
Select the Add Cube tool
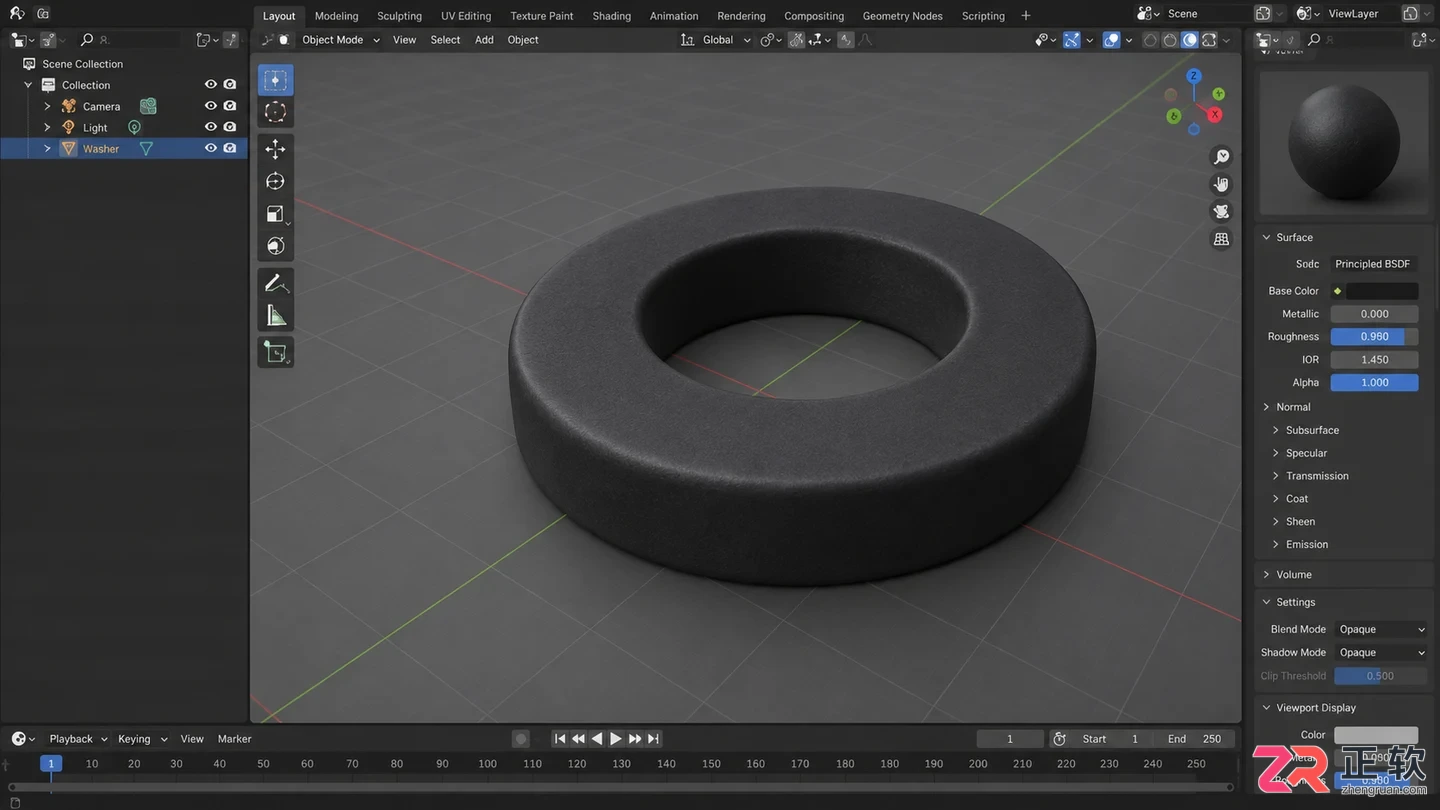[x=275, y=352]
